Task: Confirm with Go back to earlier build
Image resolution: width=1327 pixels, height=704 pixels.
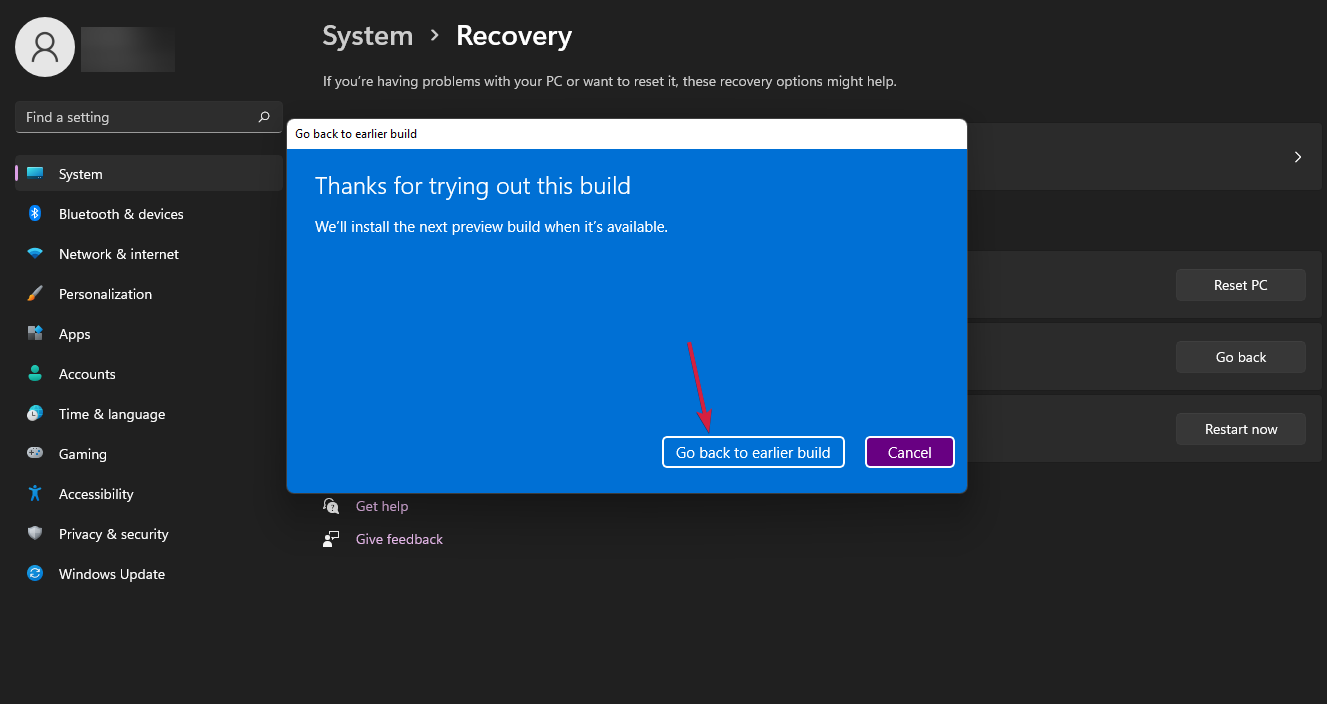Action: pyautogui.click(x=753, y=451)
